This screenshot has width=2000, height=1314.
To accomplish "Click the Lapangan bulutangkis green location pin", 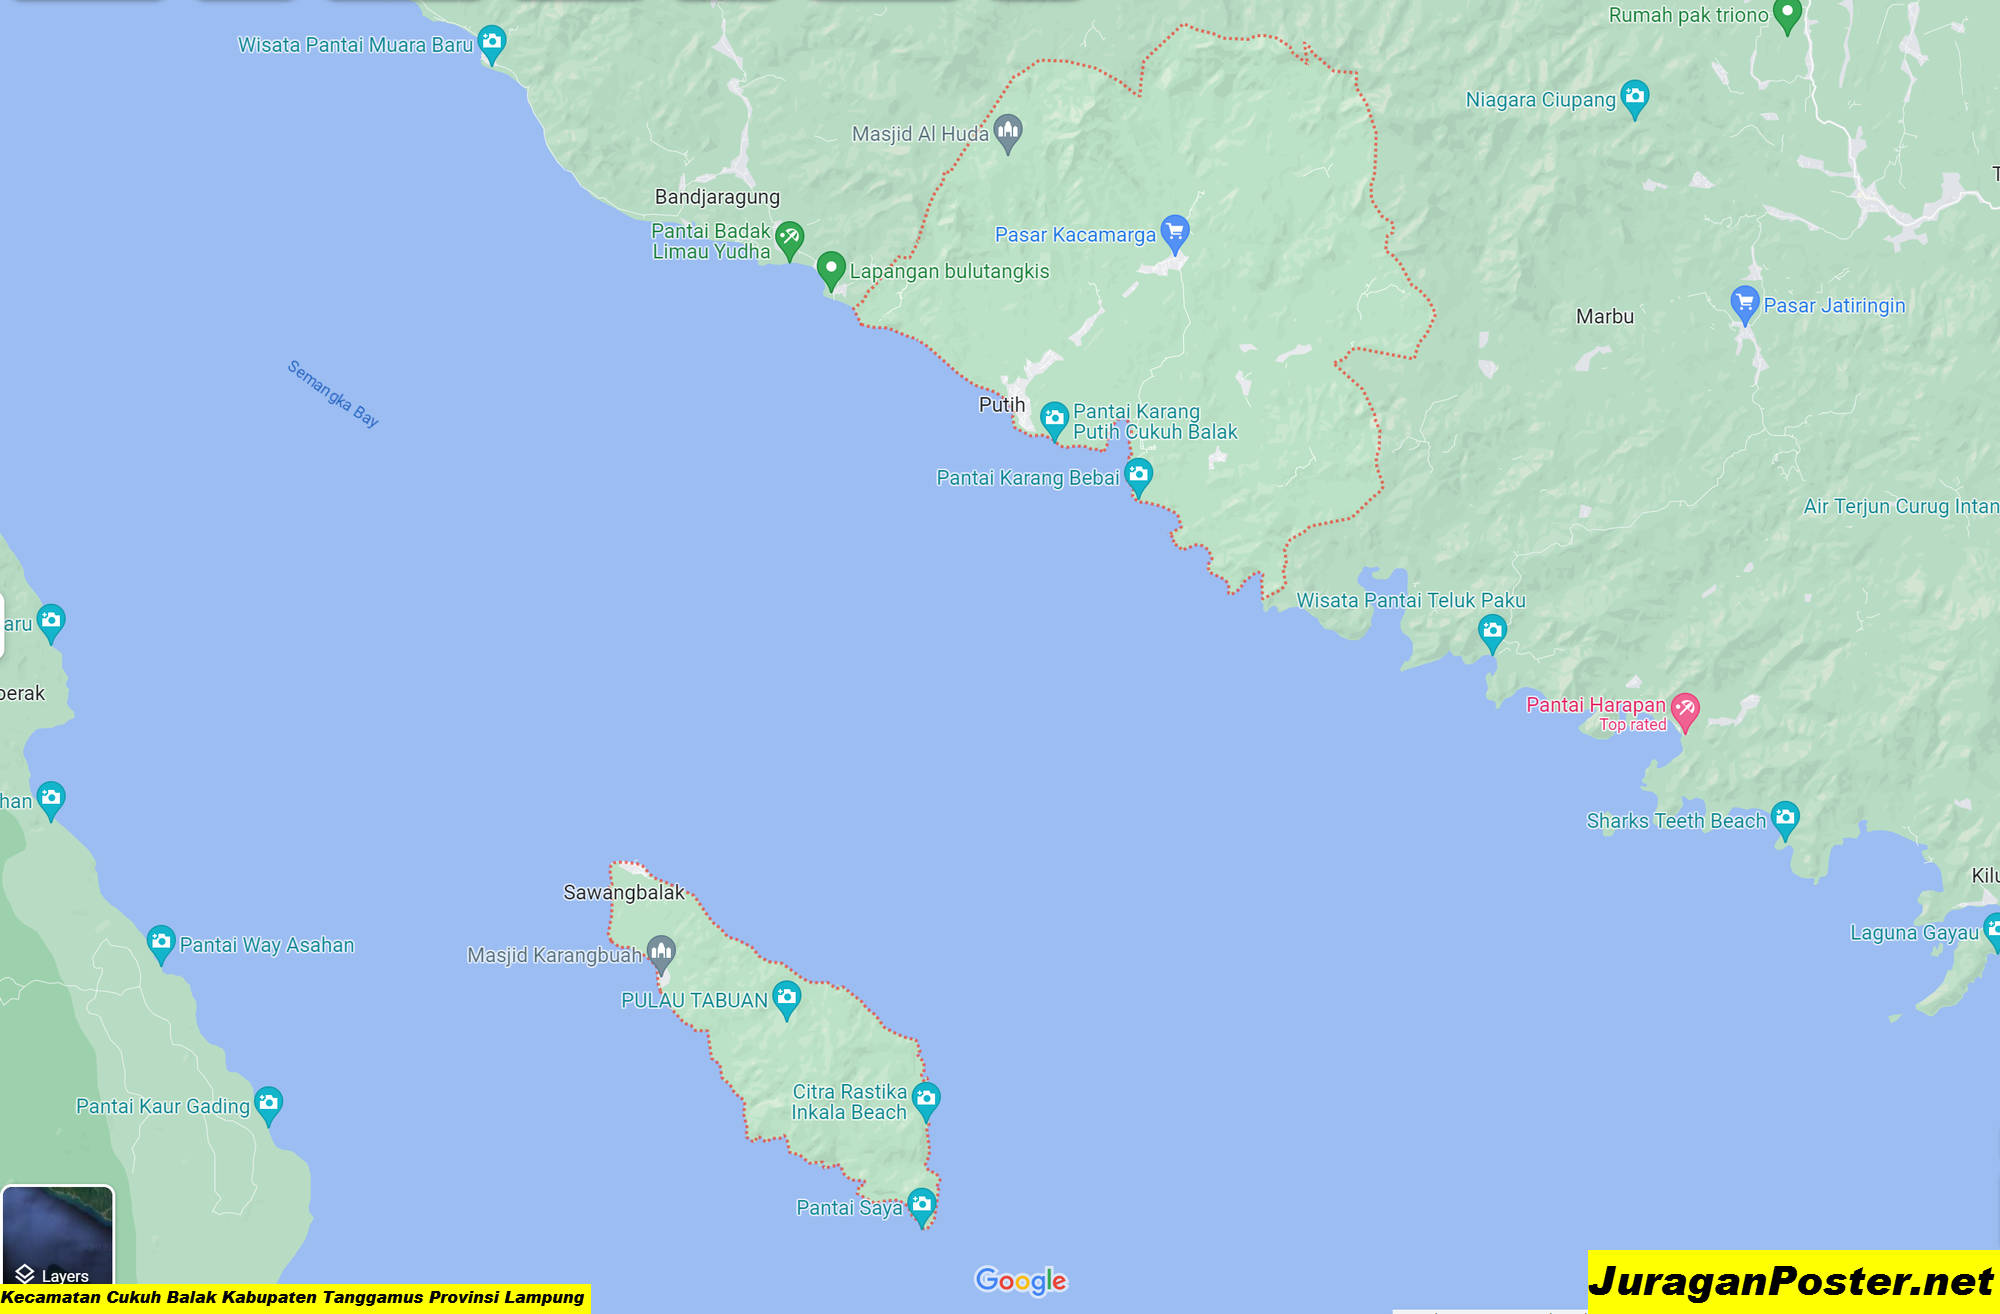I will (x=831, y=270).
